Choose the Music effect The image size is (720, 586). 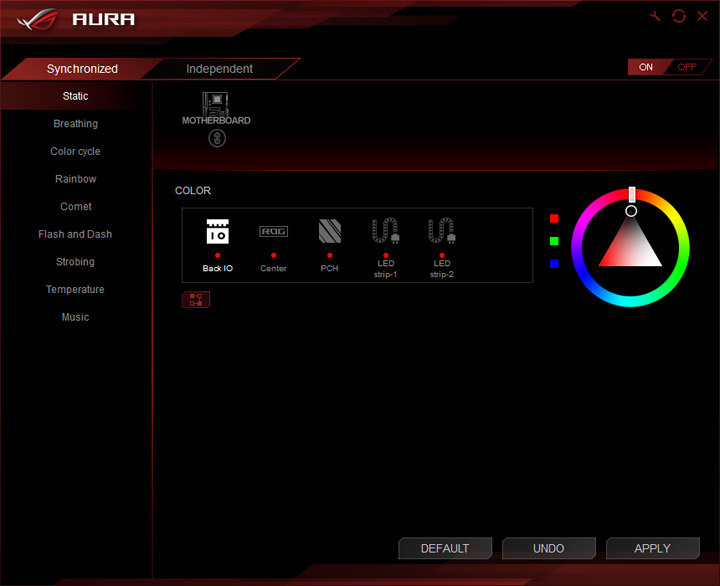[x=75, y=317]
